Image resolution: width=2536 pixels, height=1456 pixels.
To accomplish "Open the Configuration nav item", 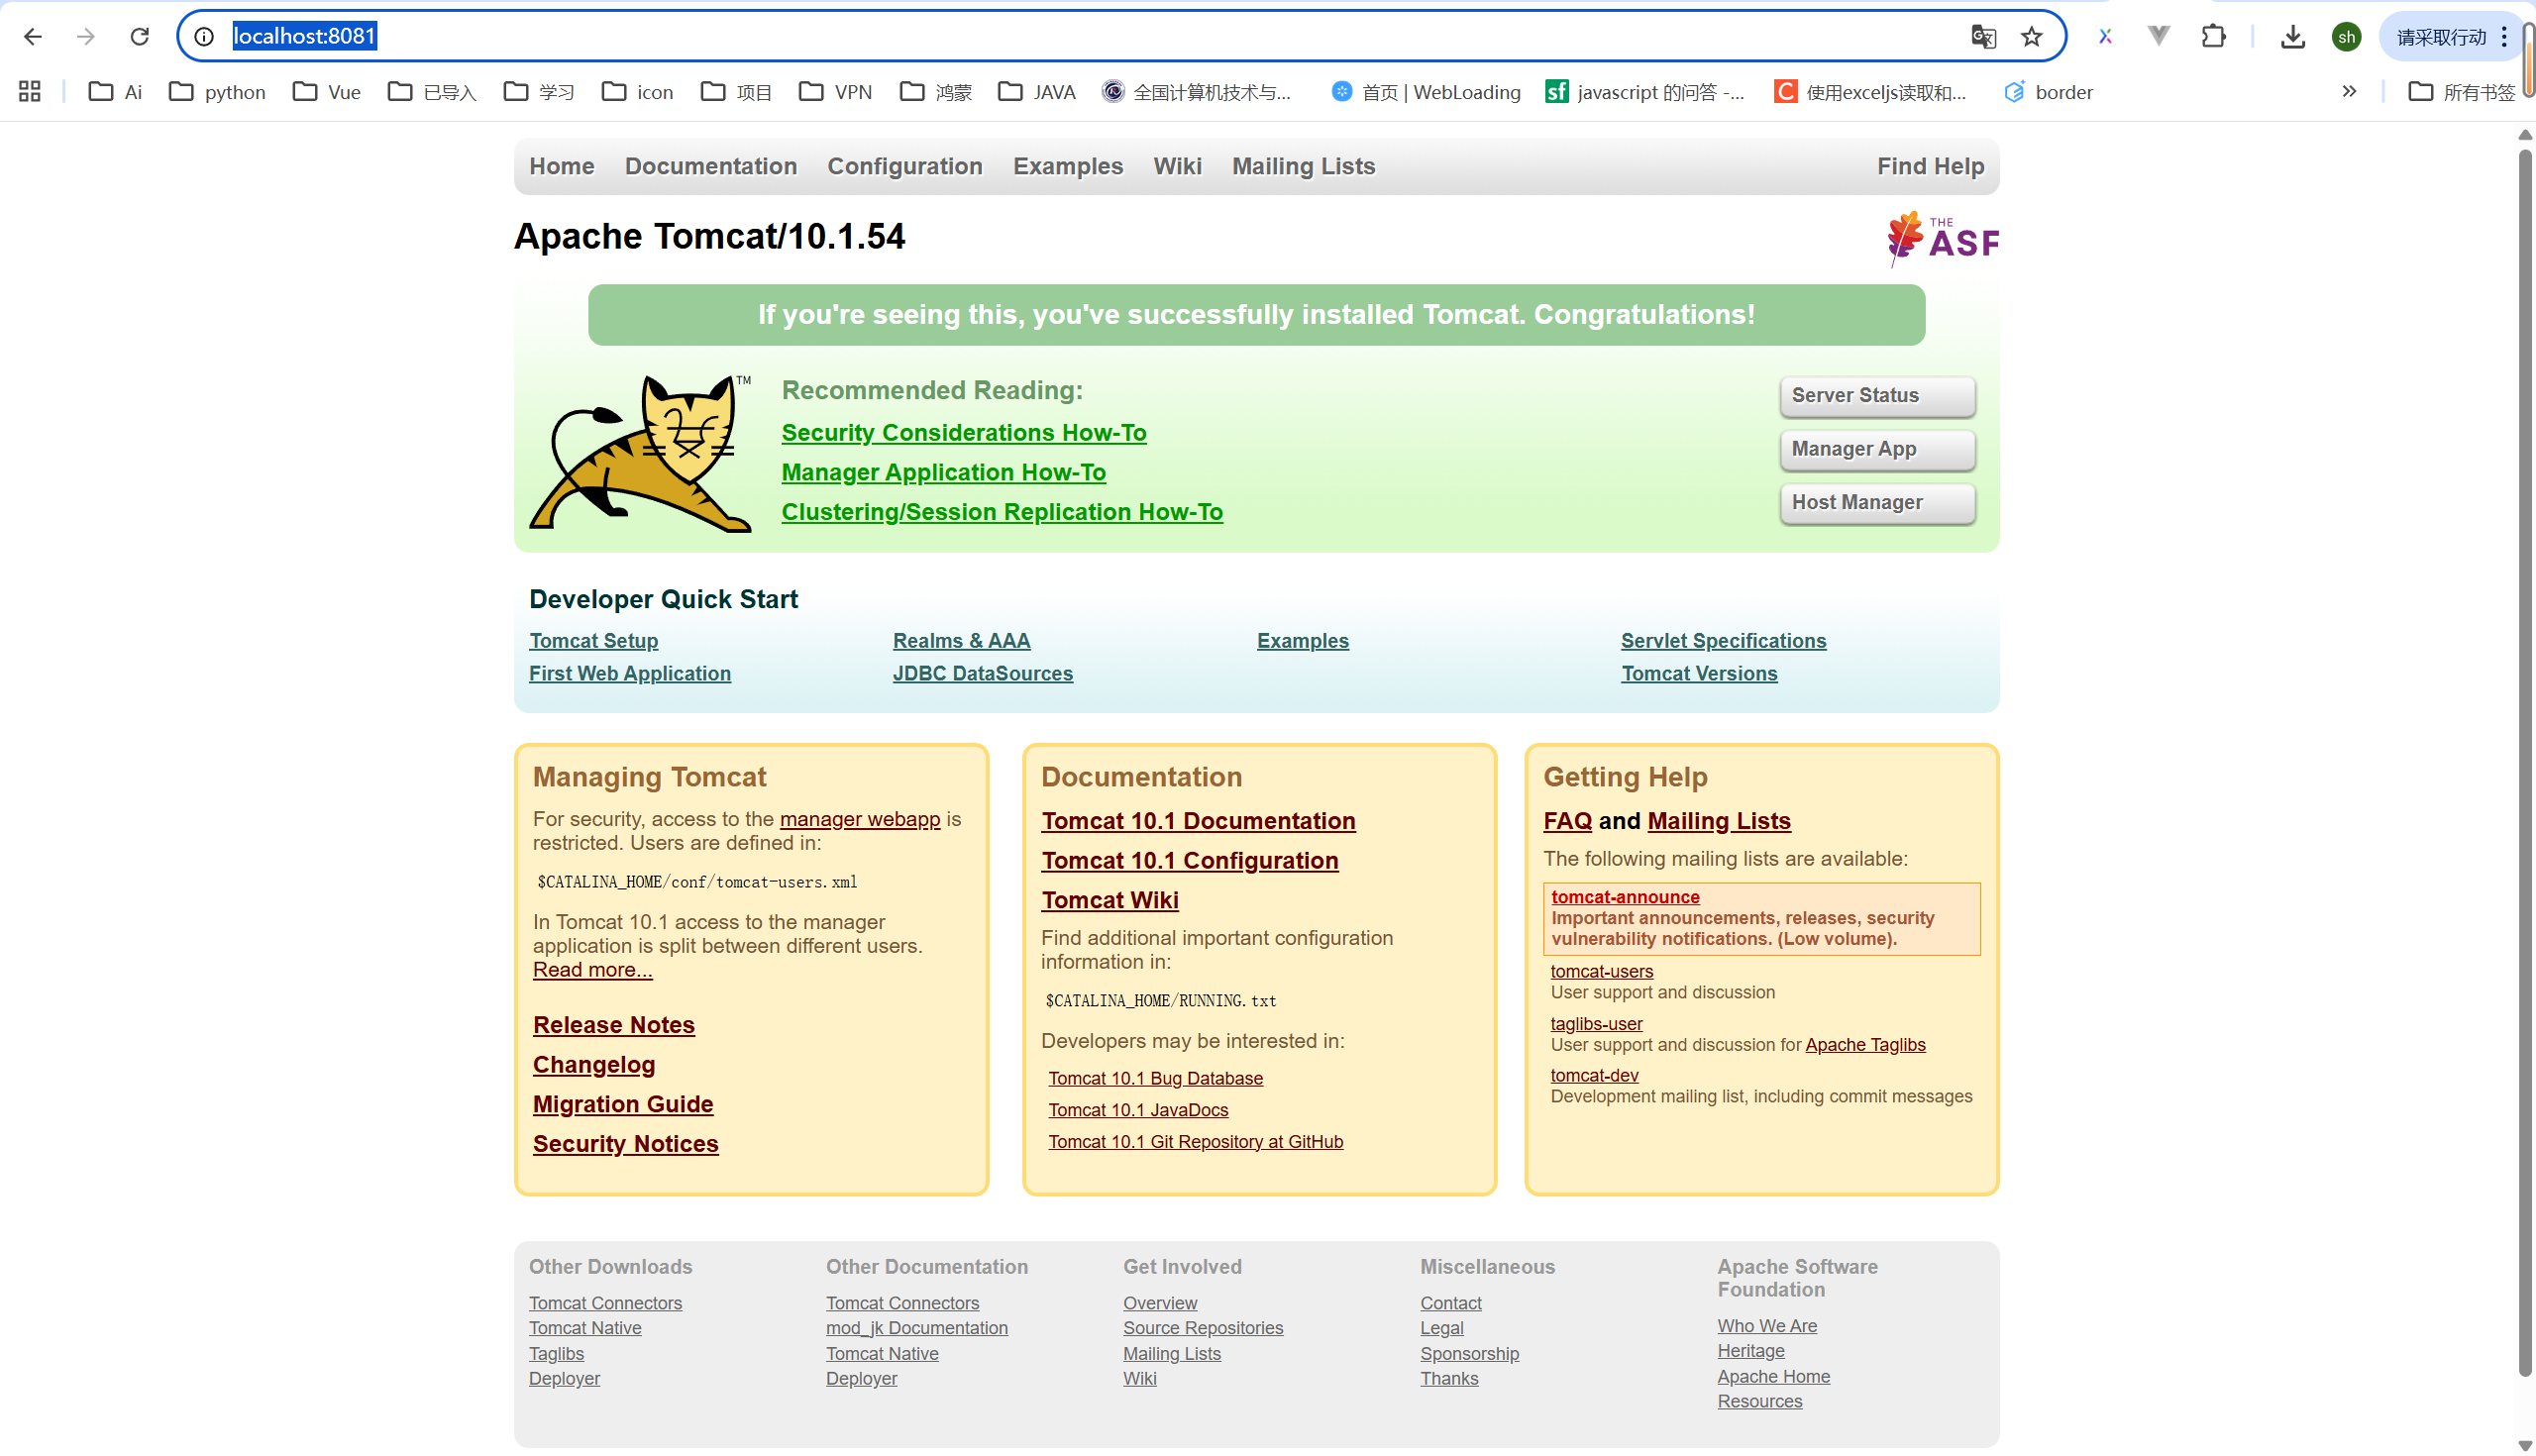I will tap(904, 166).
